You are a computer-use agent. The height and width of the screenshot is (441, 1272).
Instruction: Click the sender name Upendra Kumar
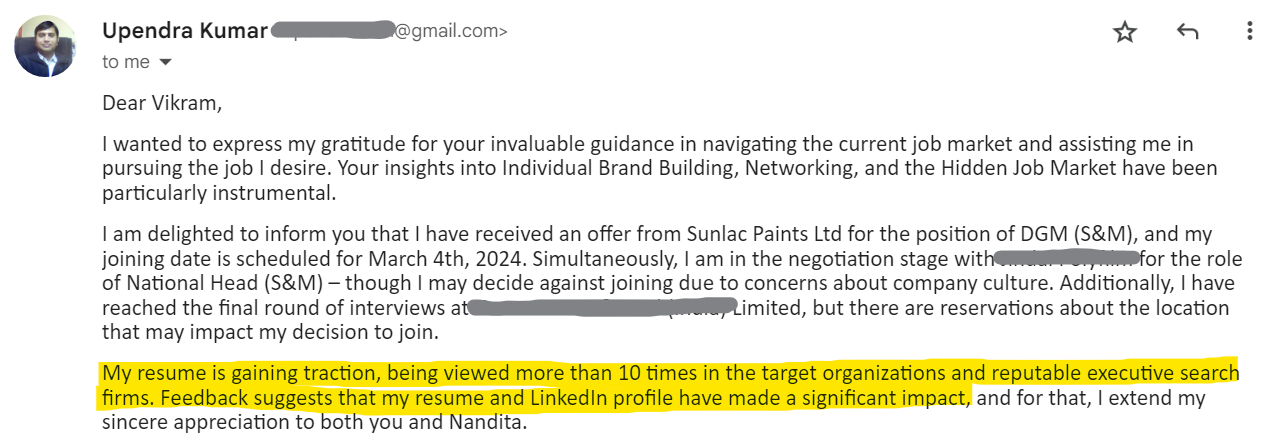pyautogui.click(x=185, y=31)
